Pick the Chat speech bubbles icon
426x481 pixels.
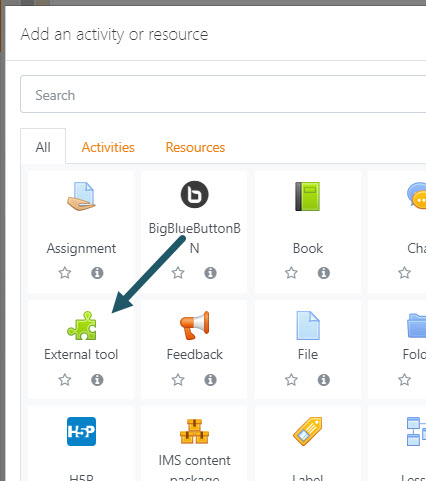tap(416, 195)
